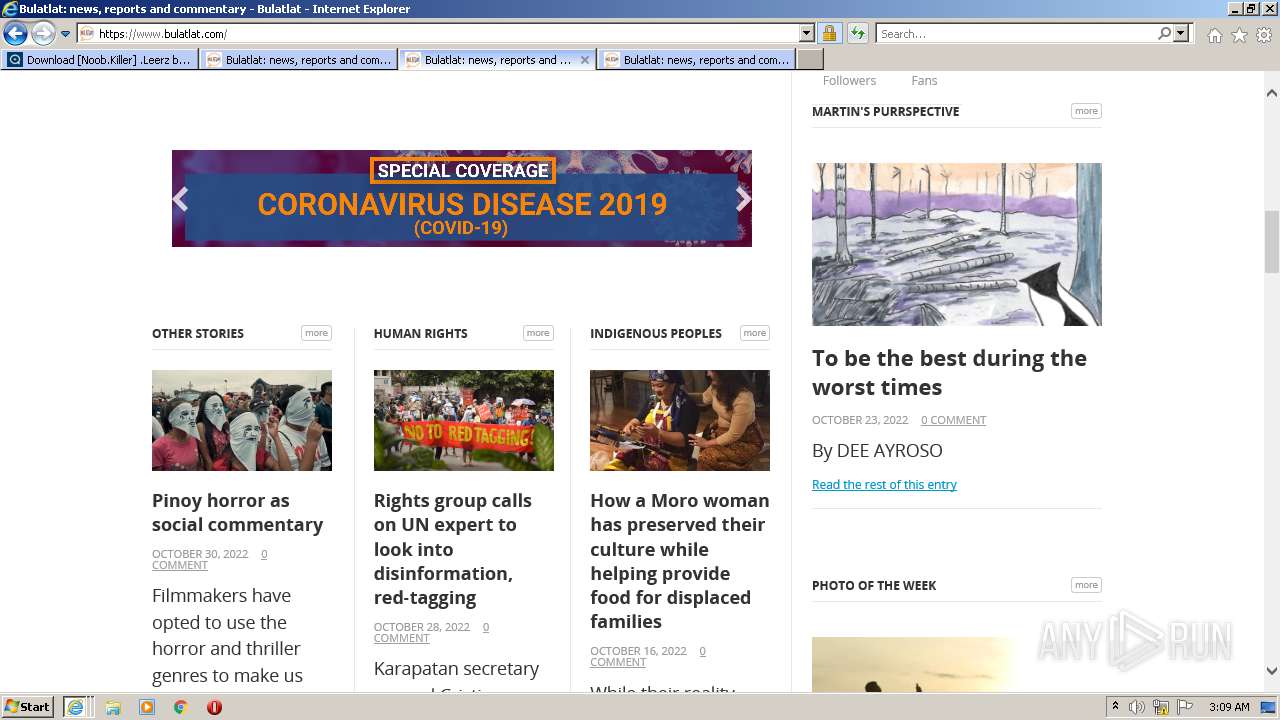Click the vertical scrollbar thumb
Image resolution: width=1280 pixels, height=720 pixels.
tap(1272, 242)
